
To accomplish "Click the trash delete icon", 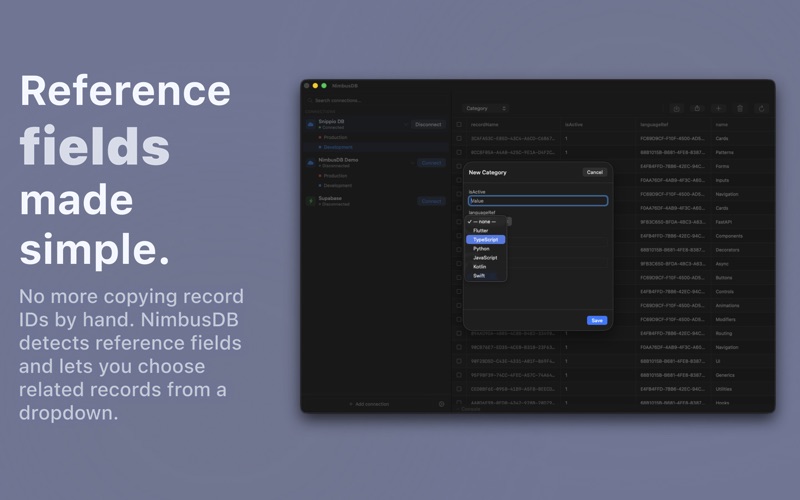I will pos(740,108).
